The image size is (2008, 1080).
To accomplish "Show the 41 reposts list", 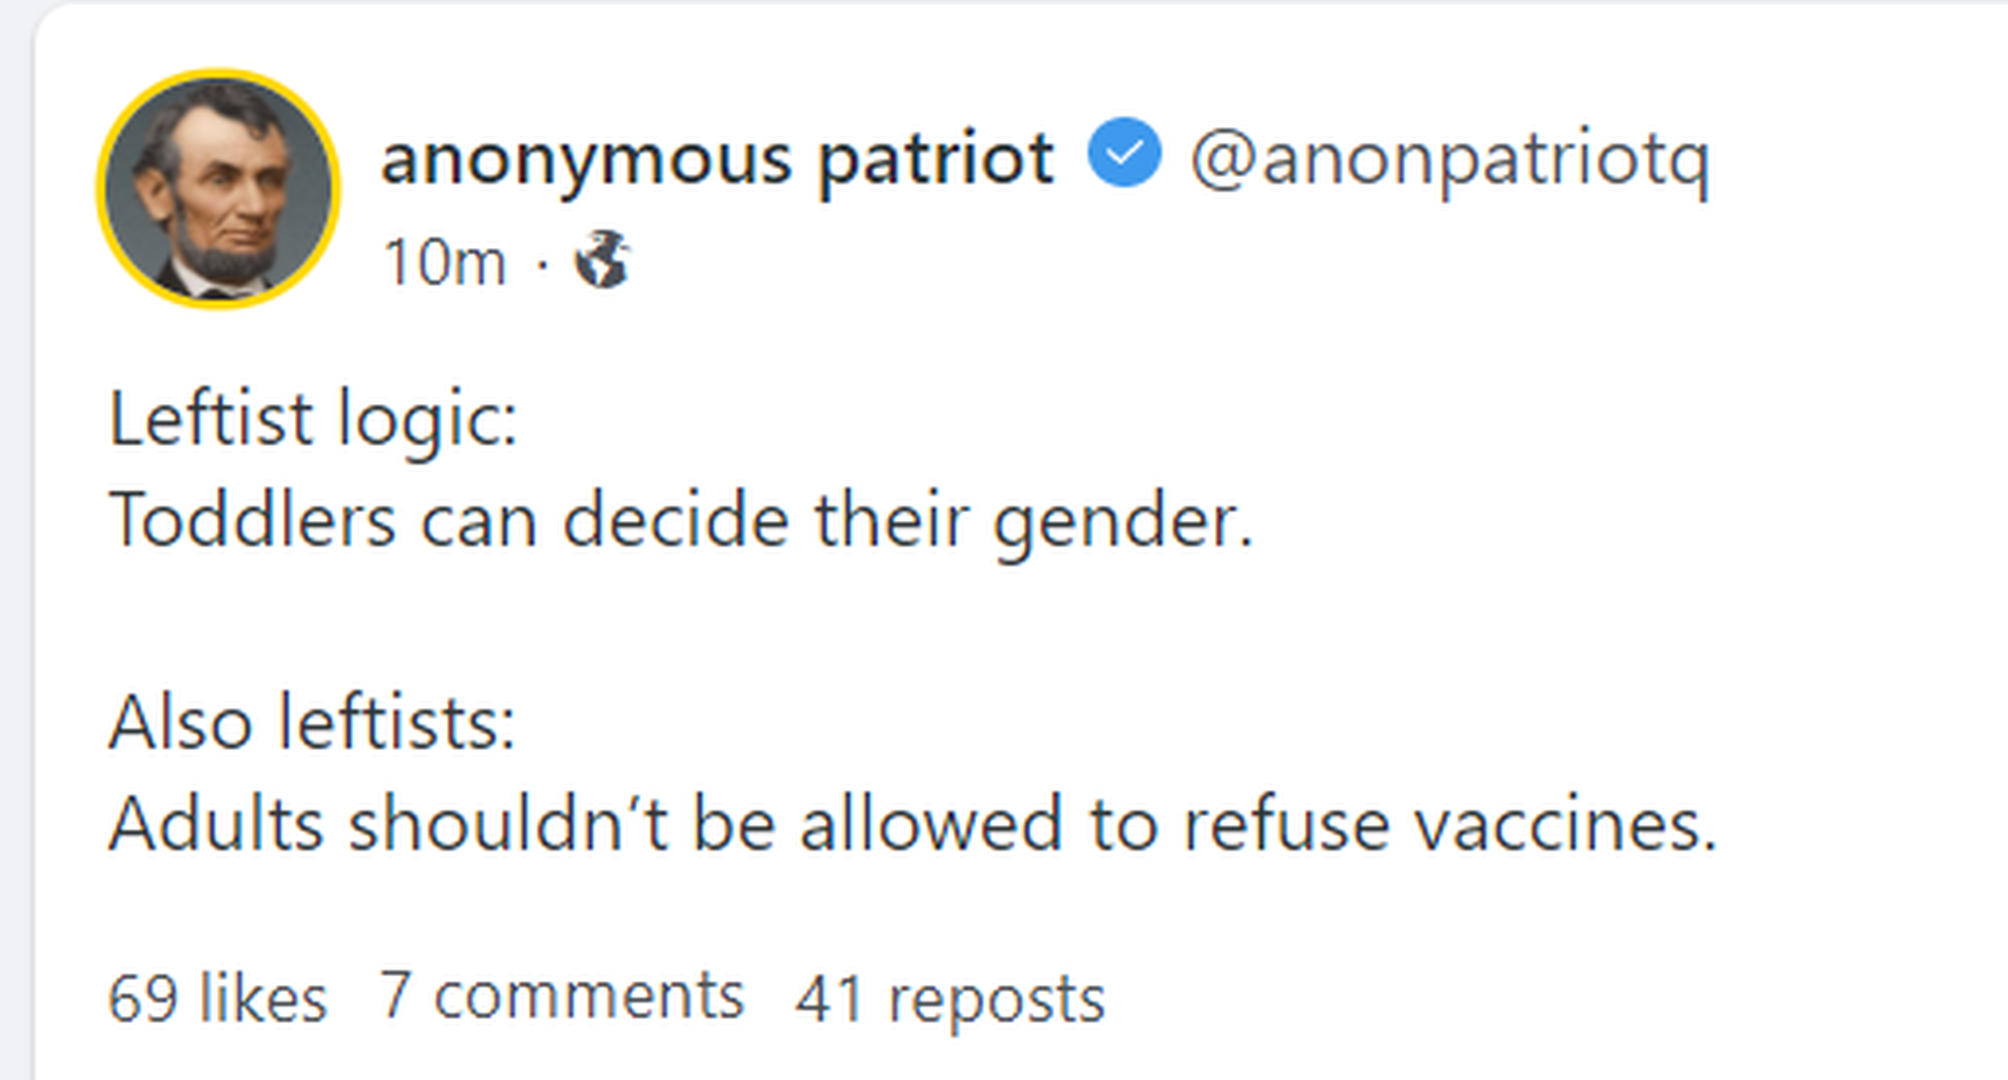I will click(949, 998).
